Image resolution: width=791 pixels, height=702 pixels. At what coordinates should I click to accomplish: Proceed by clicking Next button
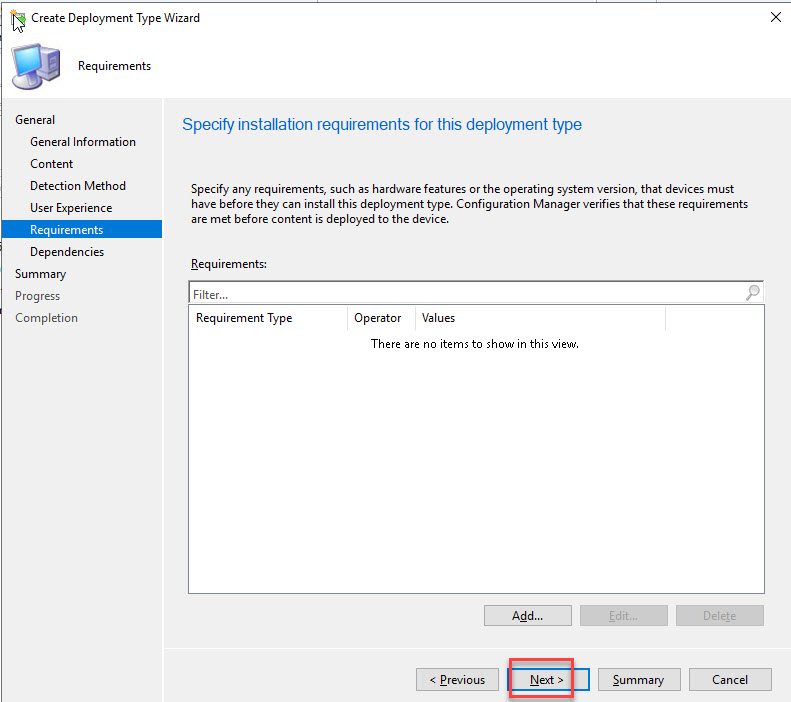pyautogui.click(x=547, y=680)
